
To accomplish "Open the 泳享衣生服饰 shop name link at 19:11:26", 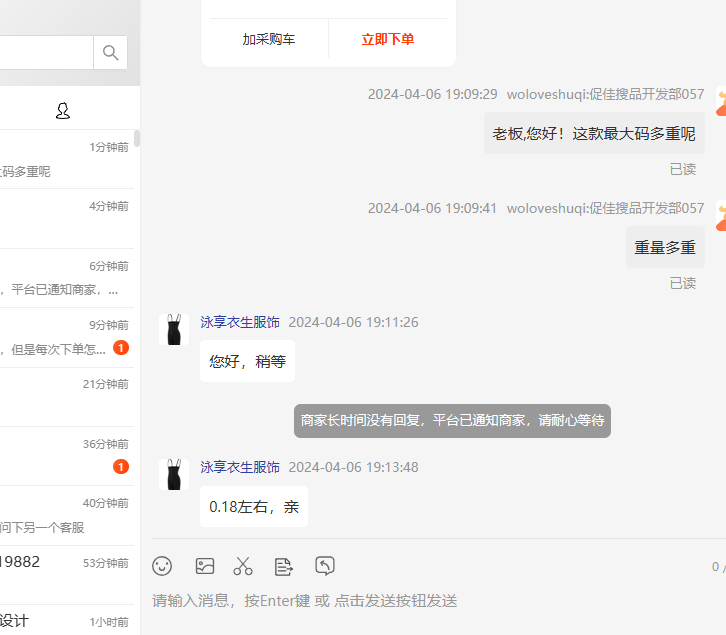I will point(240,322).
